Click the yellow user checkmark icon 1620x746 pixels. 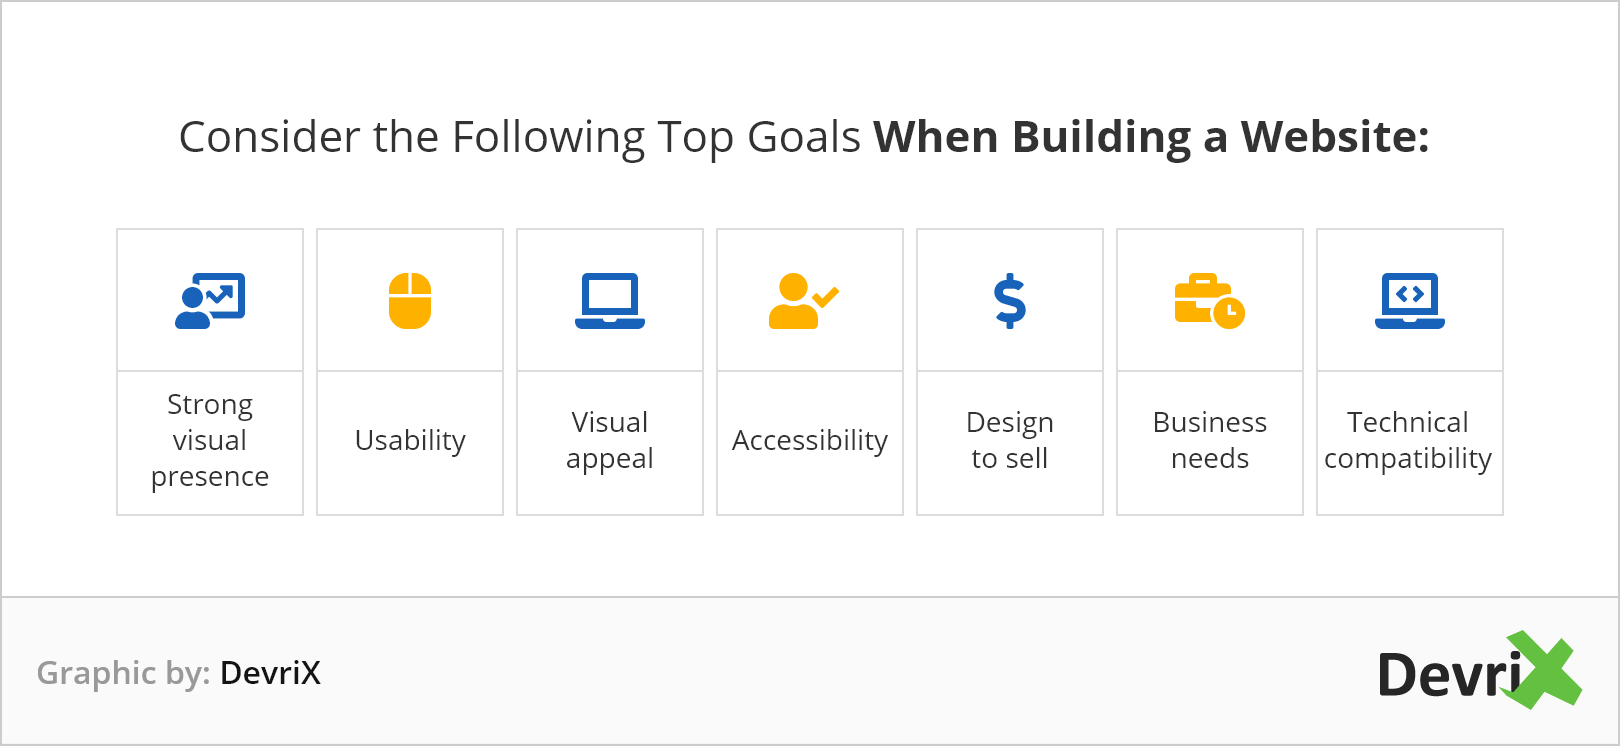coord(804,301)
